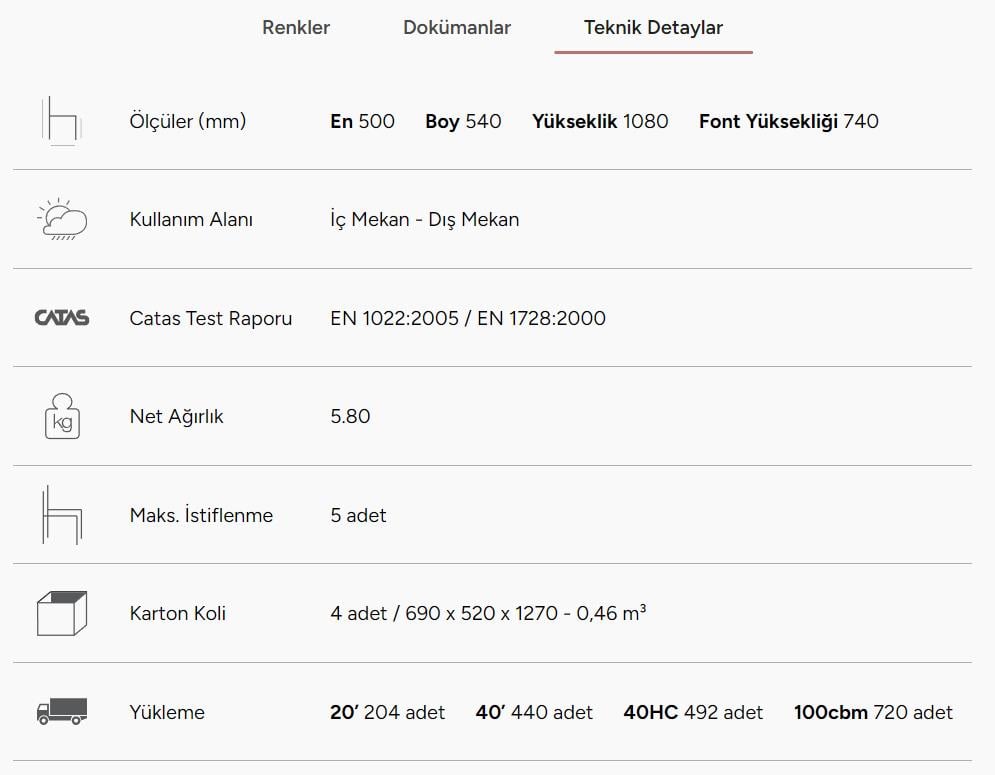The image size is (995, 775).
Task: Click the Net Ağırlık 5.80 value
Action: coord(350,416)
